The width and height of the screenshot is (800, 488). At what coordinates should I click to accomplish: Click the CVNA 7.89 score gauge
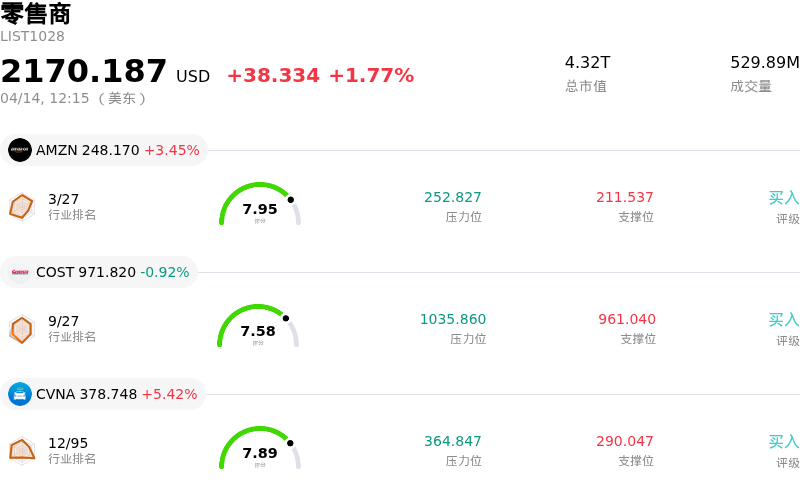coord(260,450)
